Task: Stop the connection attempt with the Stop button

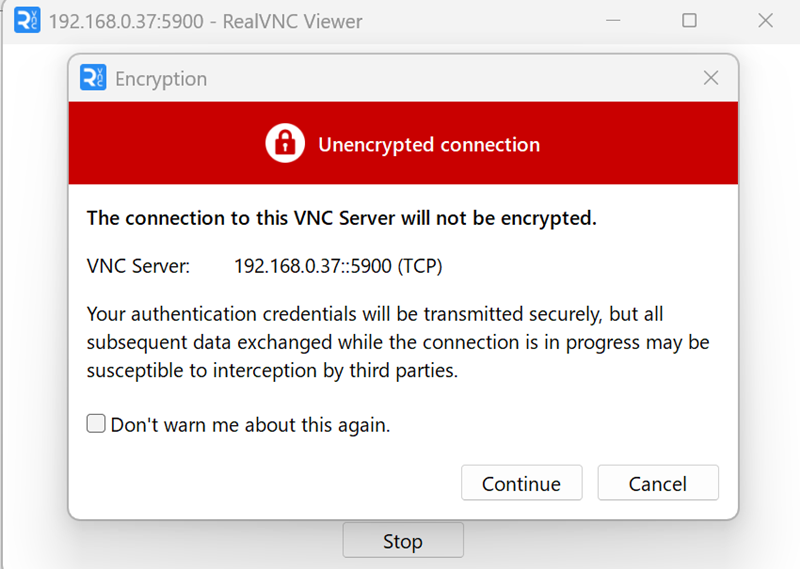Action: [x=403, y=541]
